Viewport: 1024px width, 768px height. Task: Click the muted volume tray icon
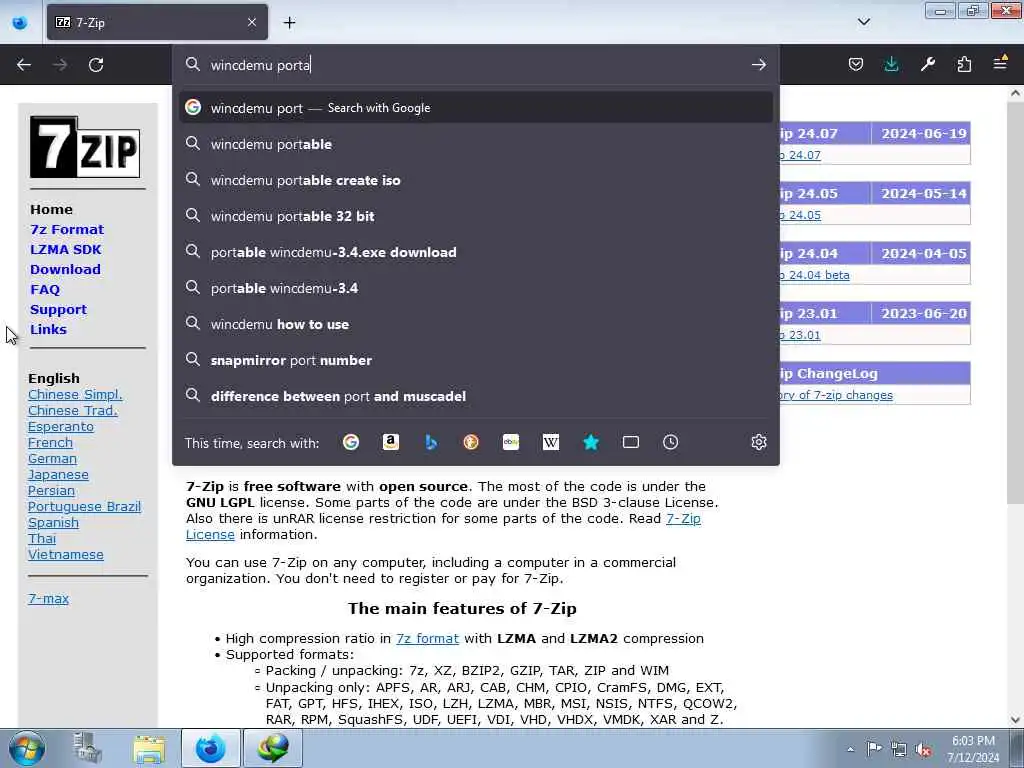click(923, 749)
